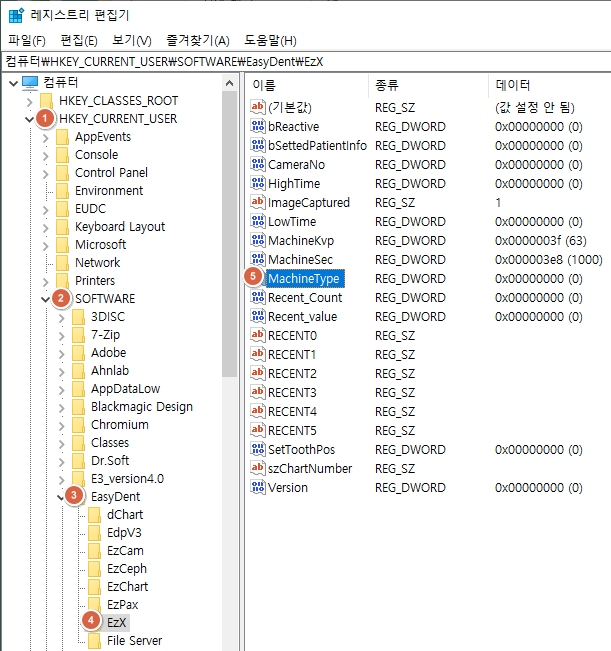
Task: Select the EzCam folder icon
Action: pyautogui.click(x=94, y=551)
